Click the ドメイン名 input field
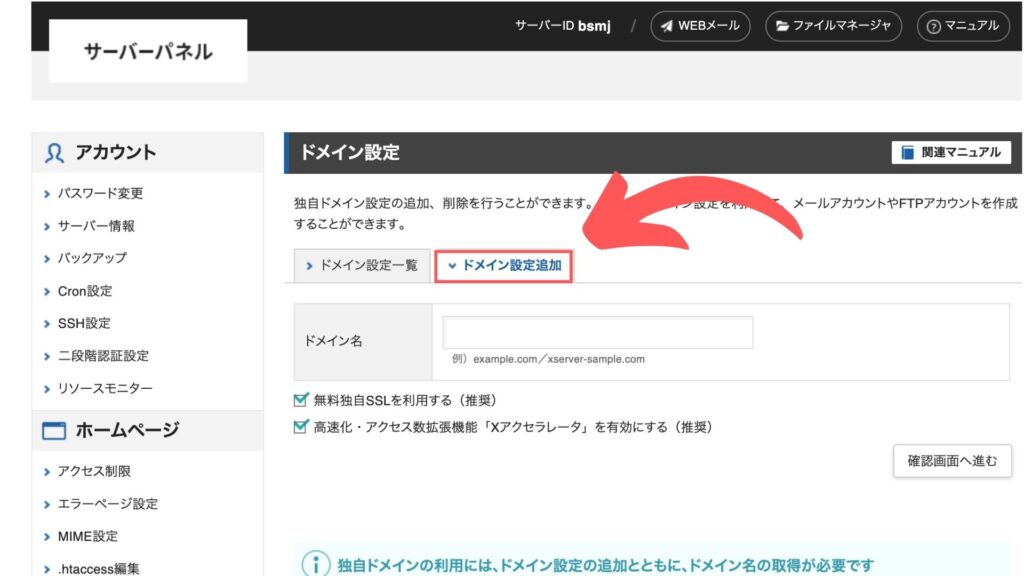The width and height of the screenshot is (1024, 576). pyautogui.click(x=598, y=333)
